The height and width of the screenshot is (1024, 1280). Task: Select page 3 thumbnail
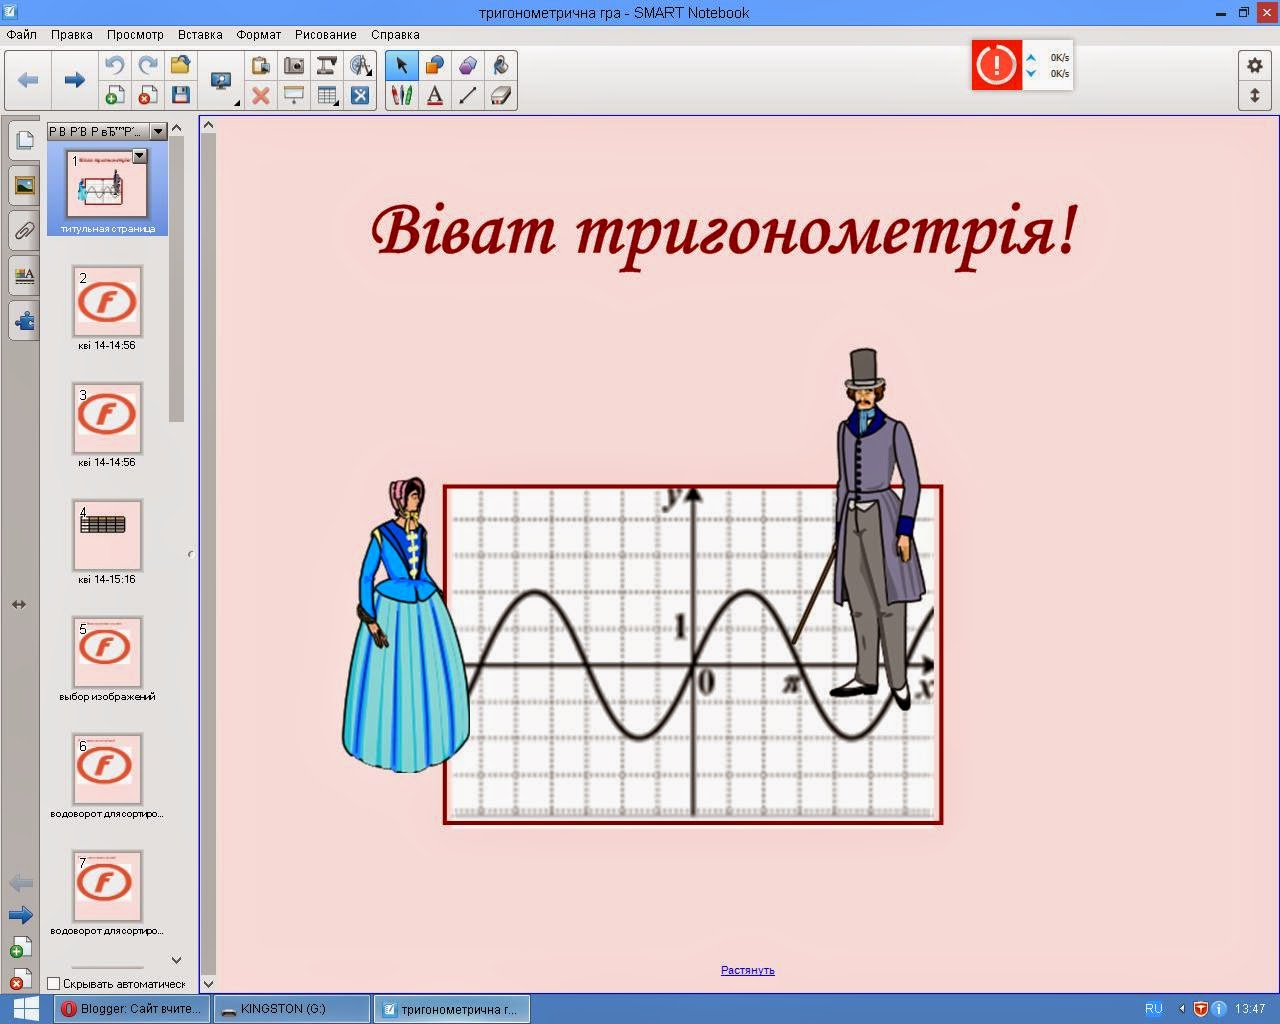[107, 418]
